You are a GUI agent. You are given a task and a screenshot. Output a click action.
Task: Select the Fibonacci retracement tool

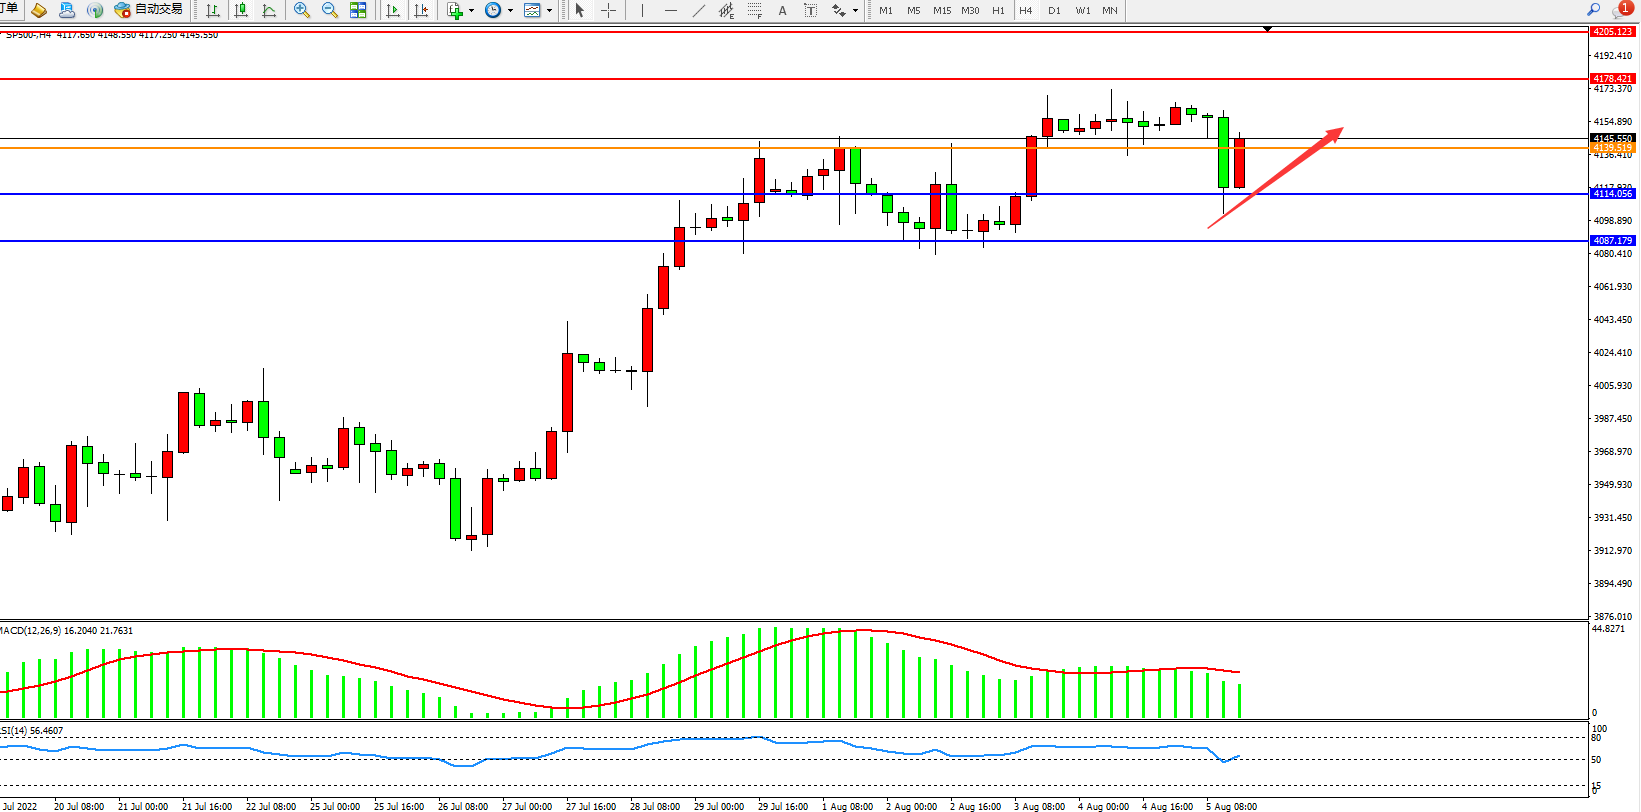pyautogui.click(x=754, y=10)
